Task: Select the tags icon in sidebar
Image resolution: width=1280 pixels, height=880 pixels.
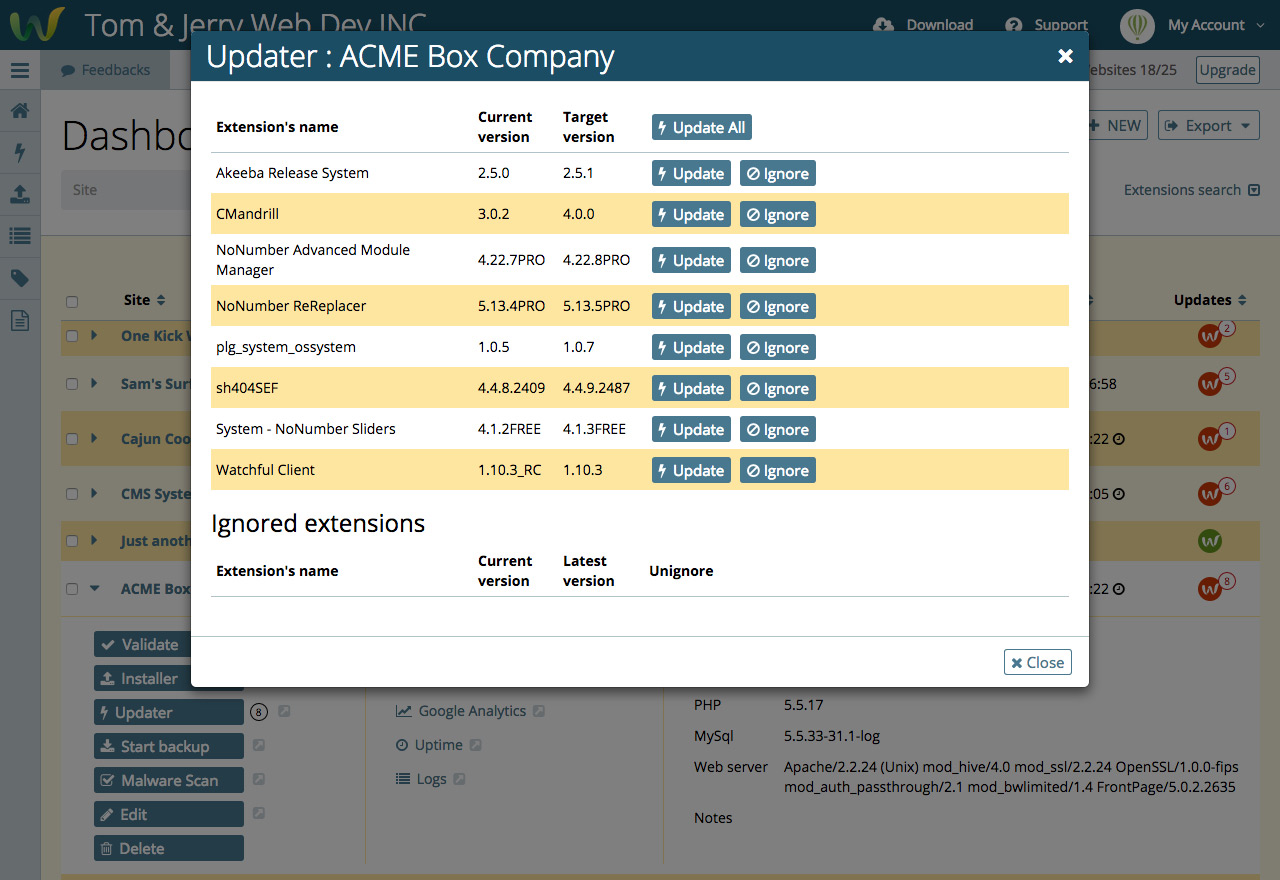Action: coord(20,278)
